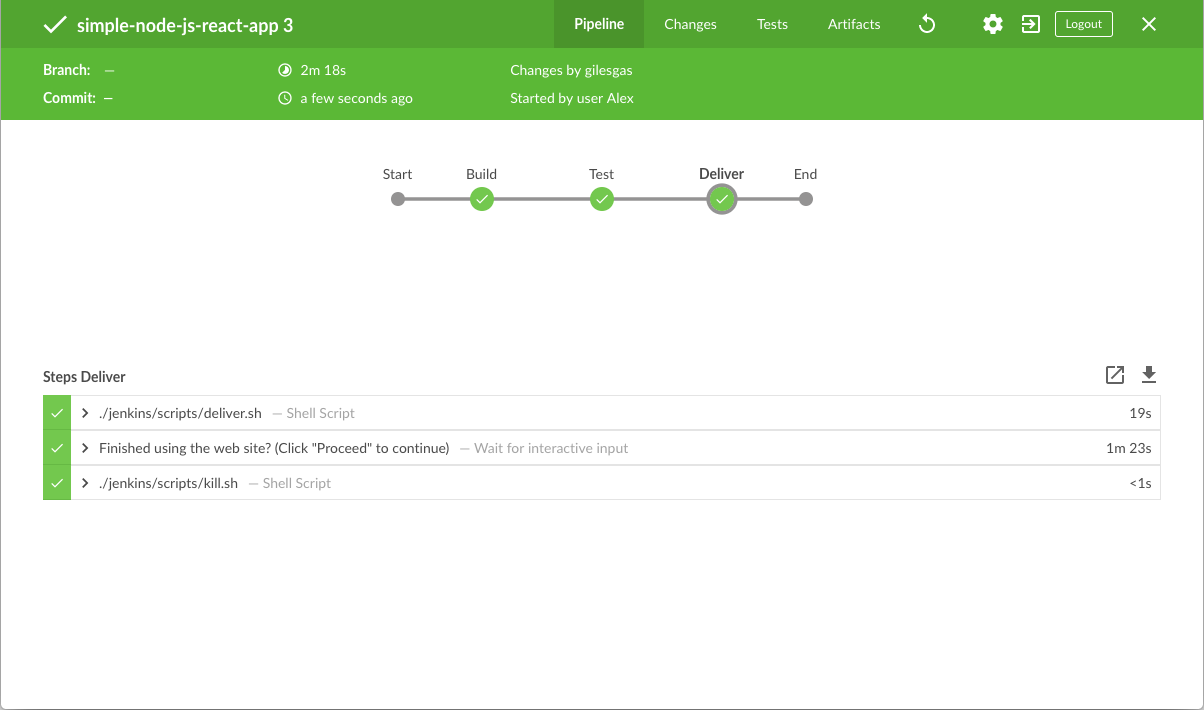Click green status check for deliver.sh step

coord(57,413)
